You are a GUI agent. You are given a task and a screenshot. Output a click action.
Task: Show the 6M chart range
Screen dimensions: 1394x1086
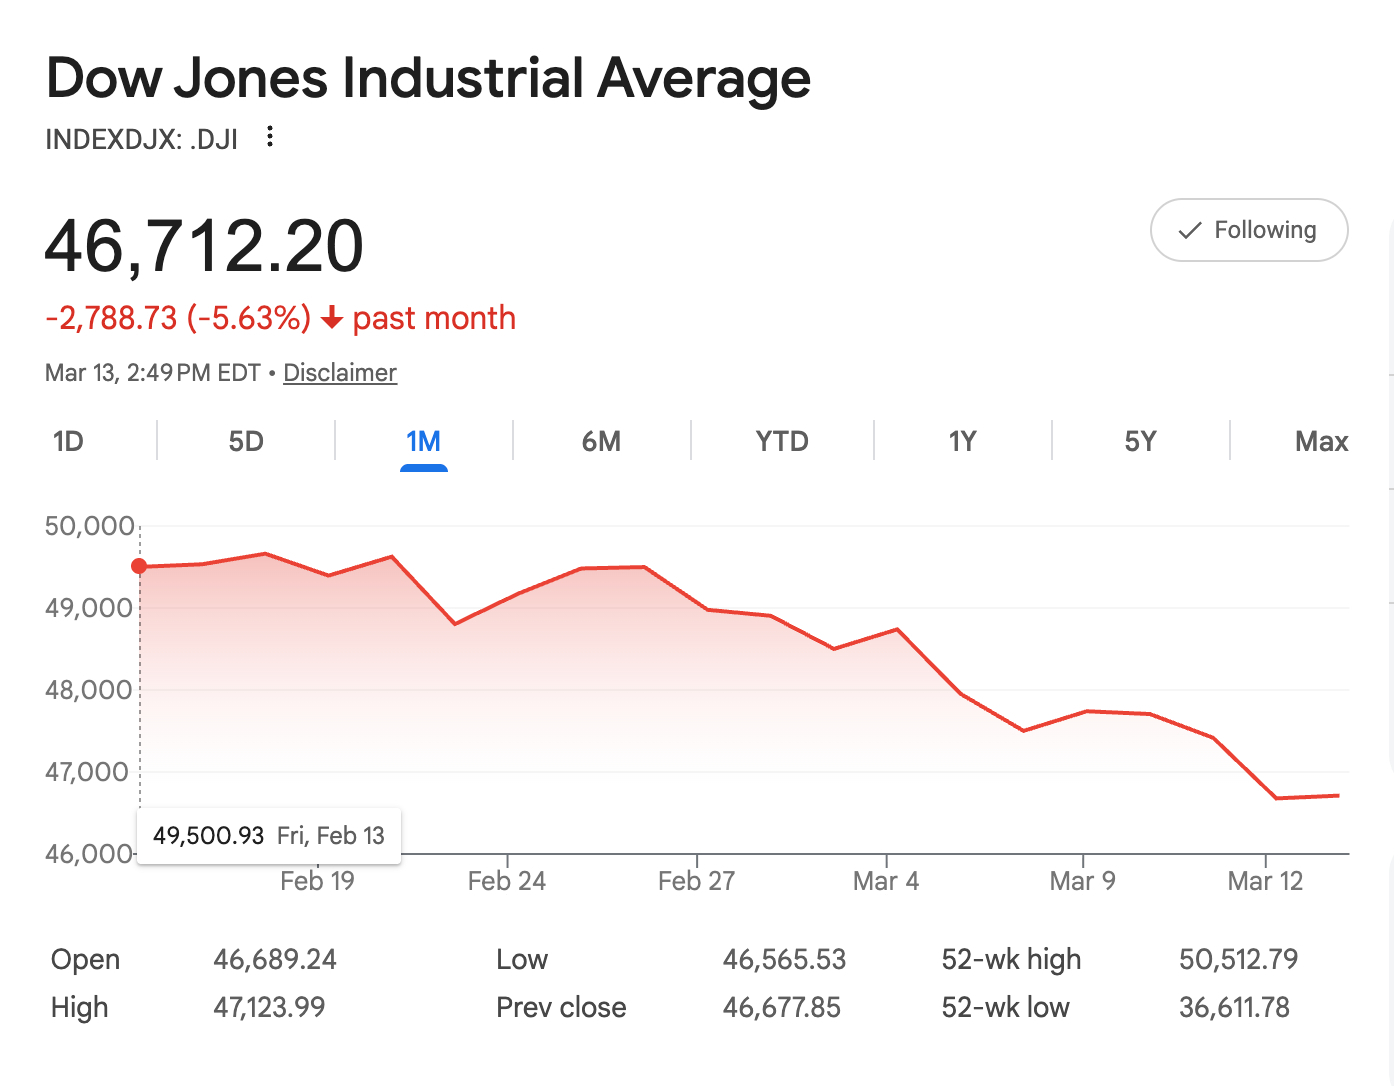(601, 441)
